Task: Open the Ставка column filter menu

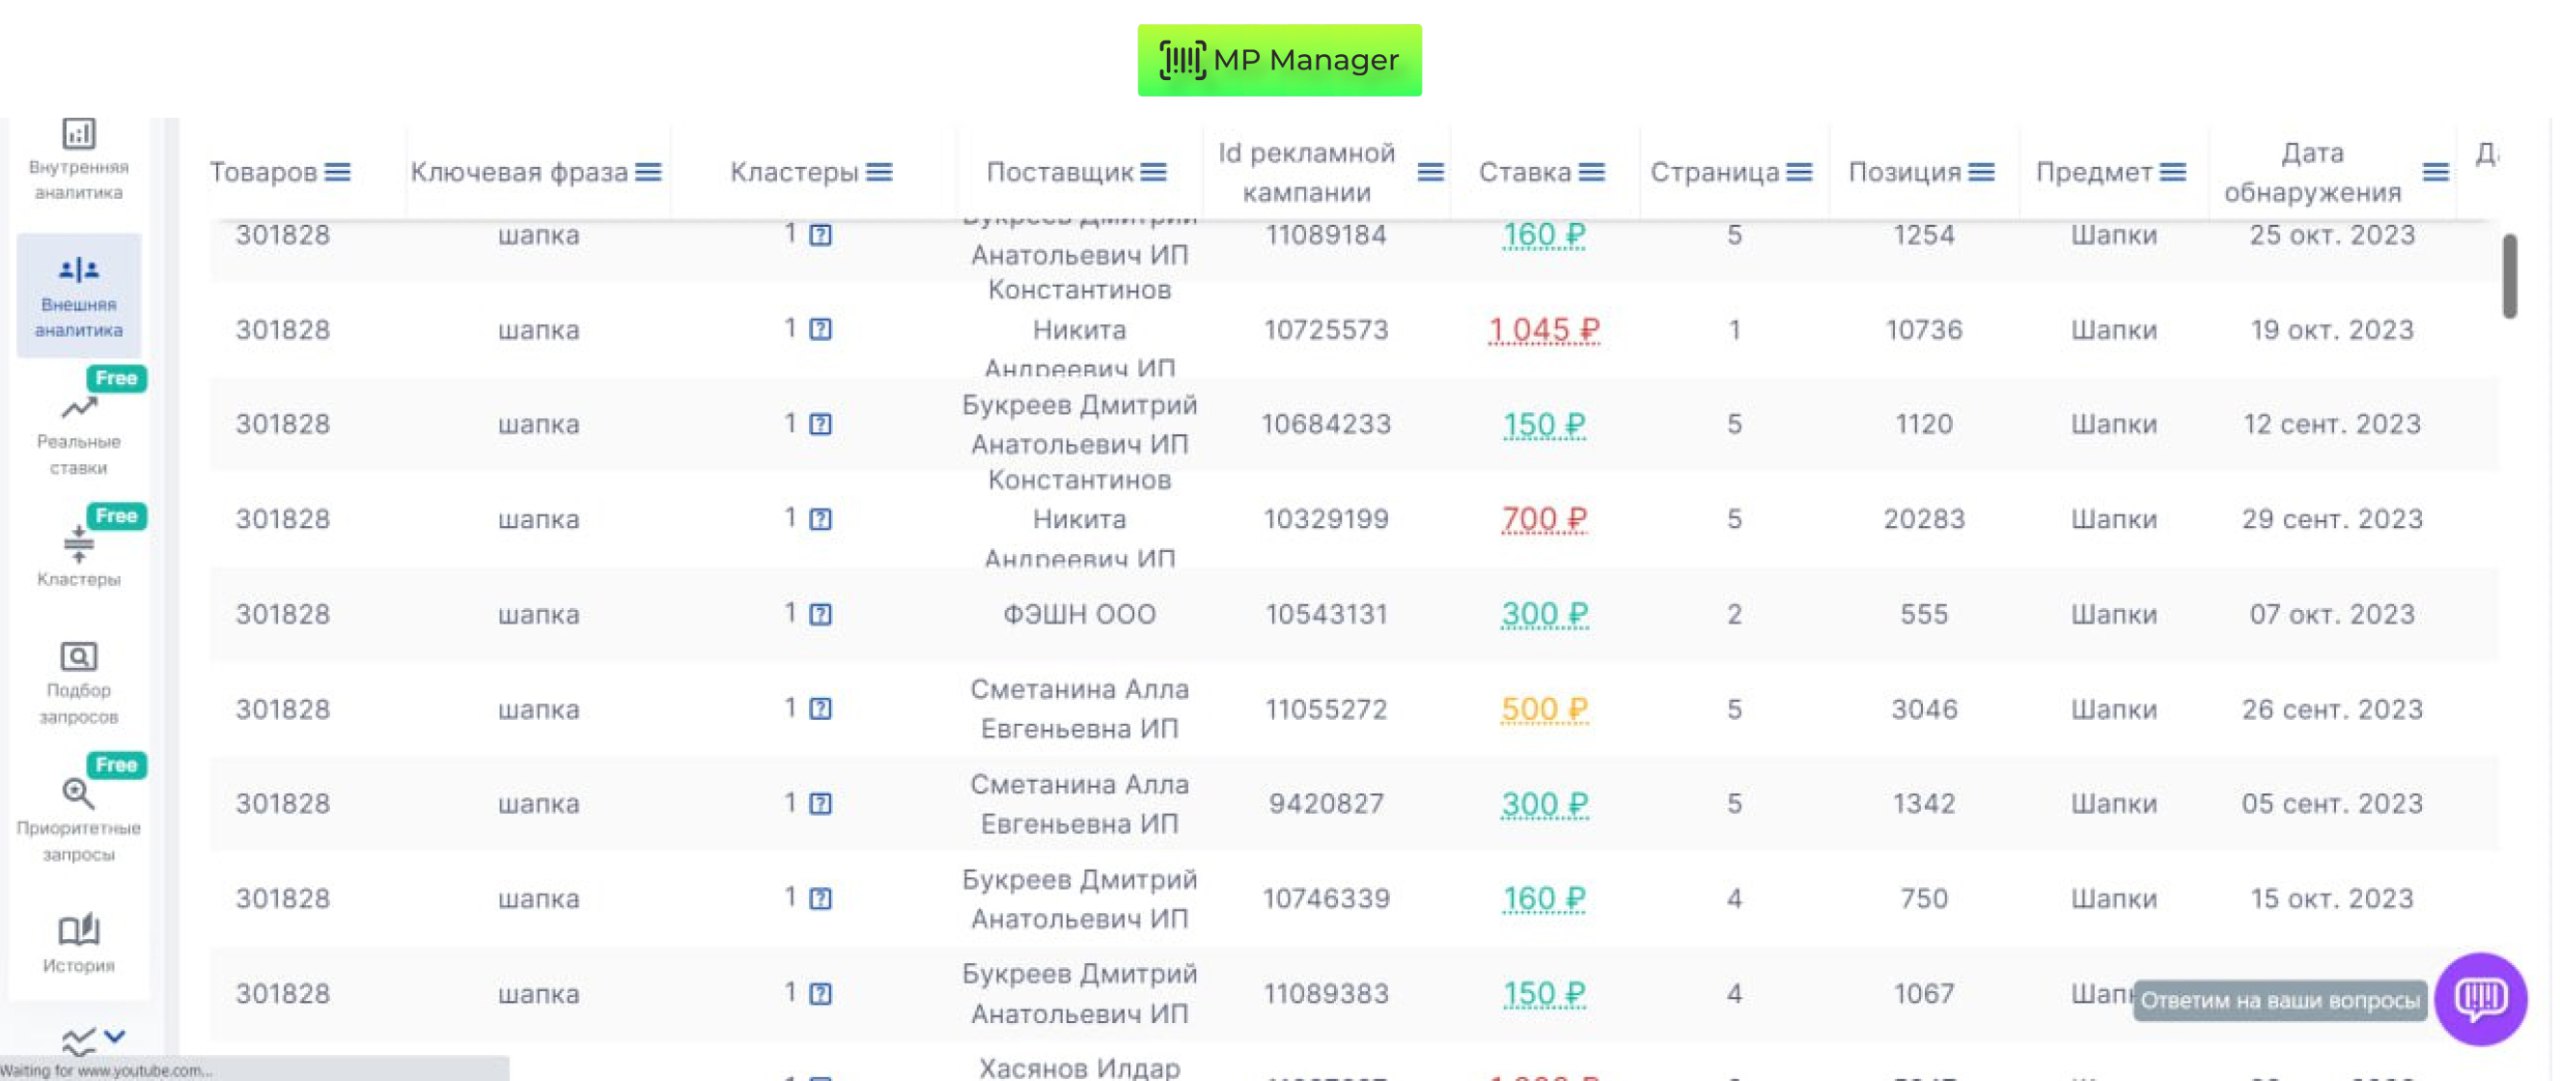Action: tap(1592, 172)
